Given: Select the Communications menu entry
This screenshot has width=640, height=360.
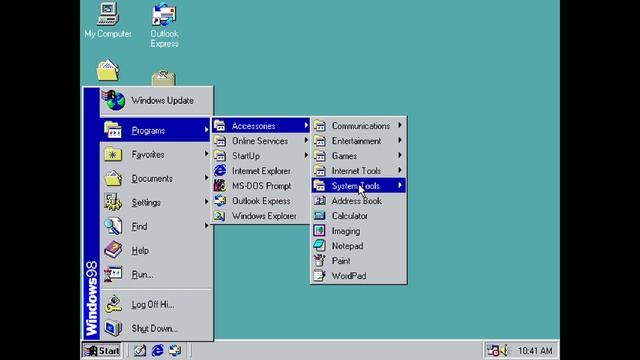Looking at the screenshot, I should (358, 126).
